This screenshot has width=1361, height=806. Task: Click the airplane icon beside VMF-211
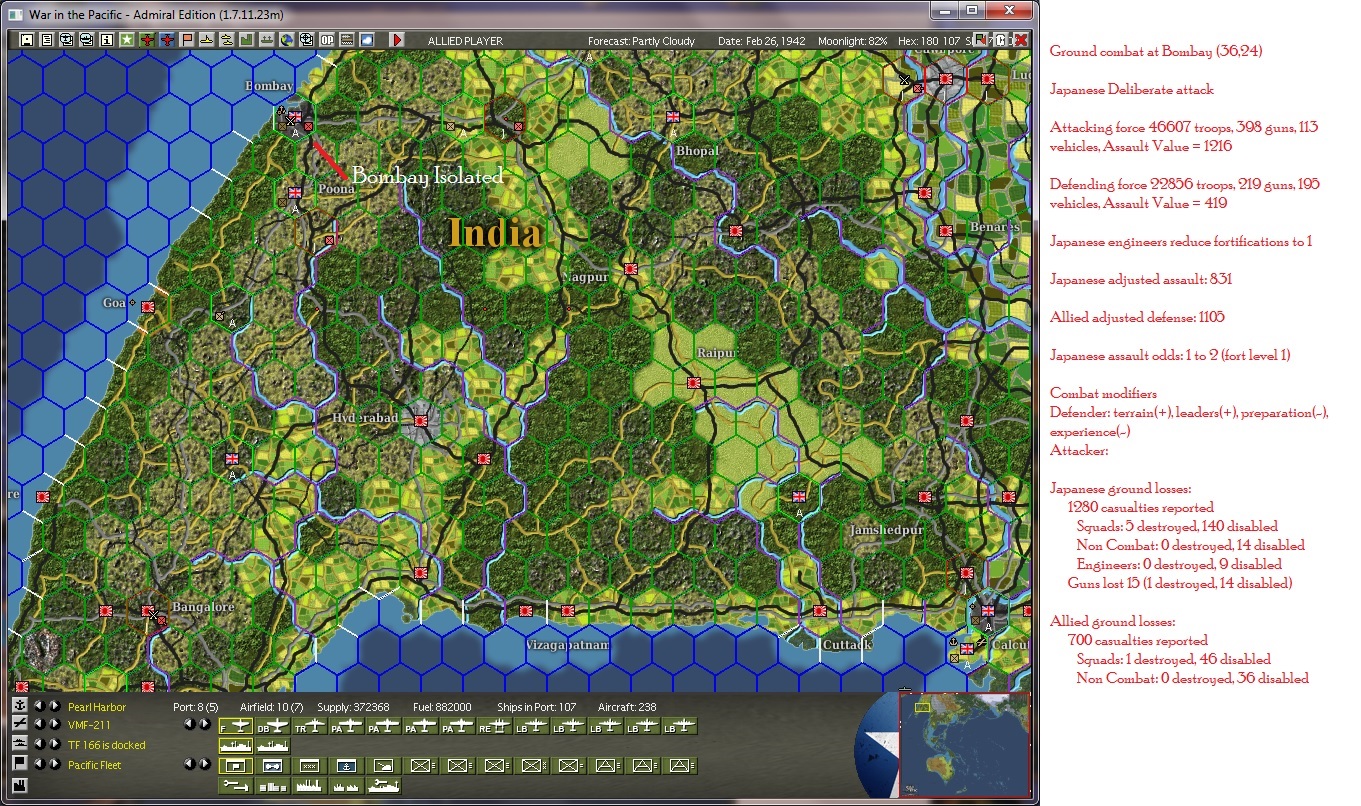tap(20, 724)
